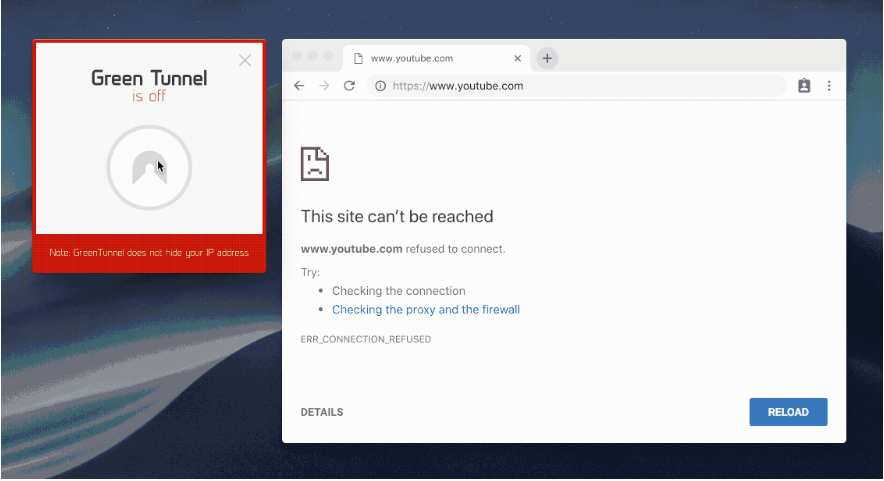The image size is (884, 481).
Task: Click the 'Green Tunnel' title text
Action: click(x=149, y=78)
